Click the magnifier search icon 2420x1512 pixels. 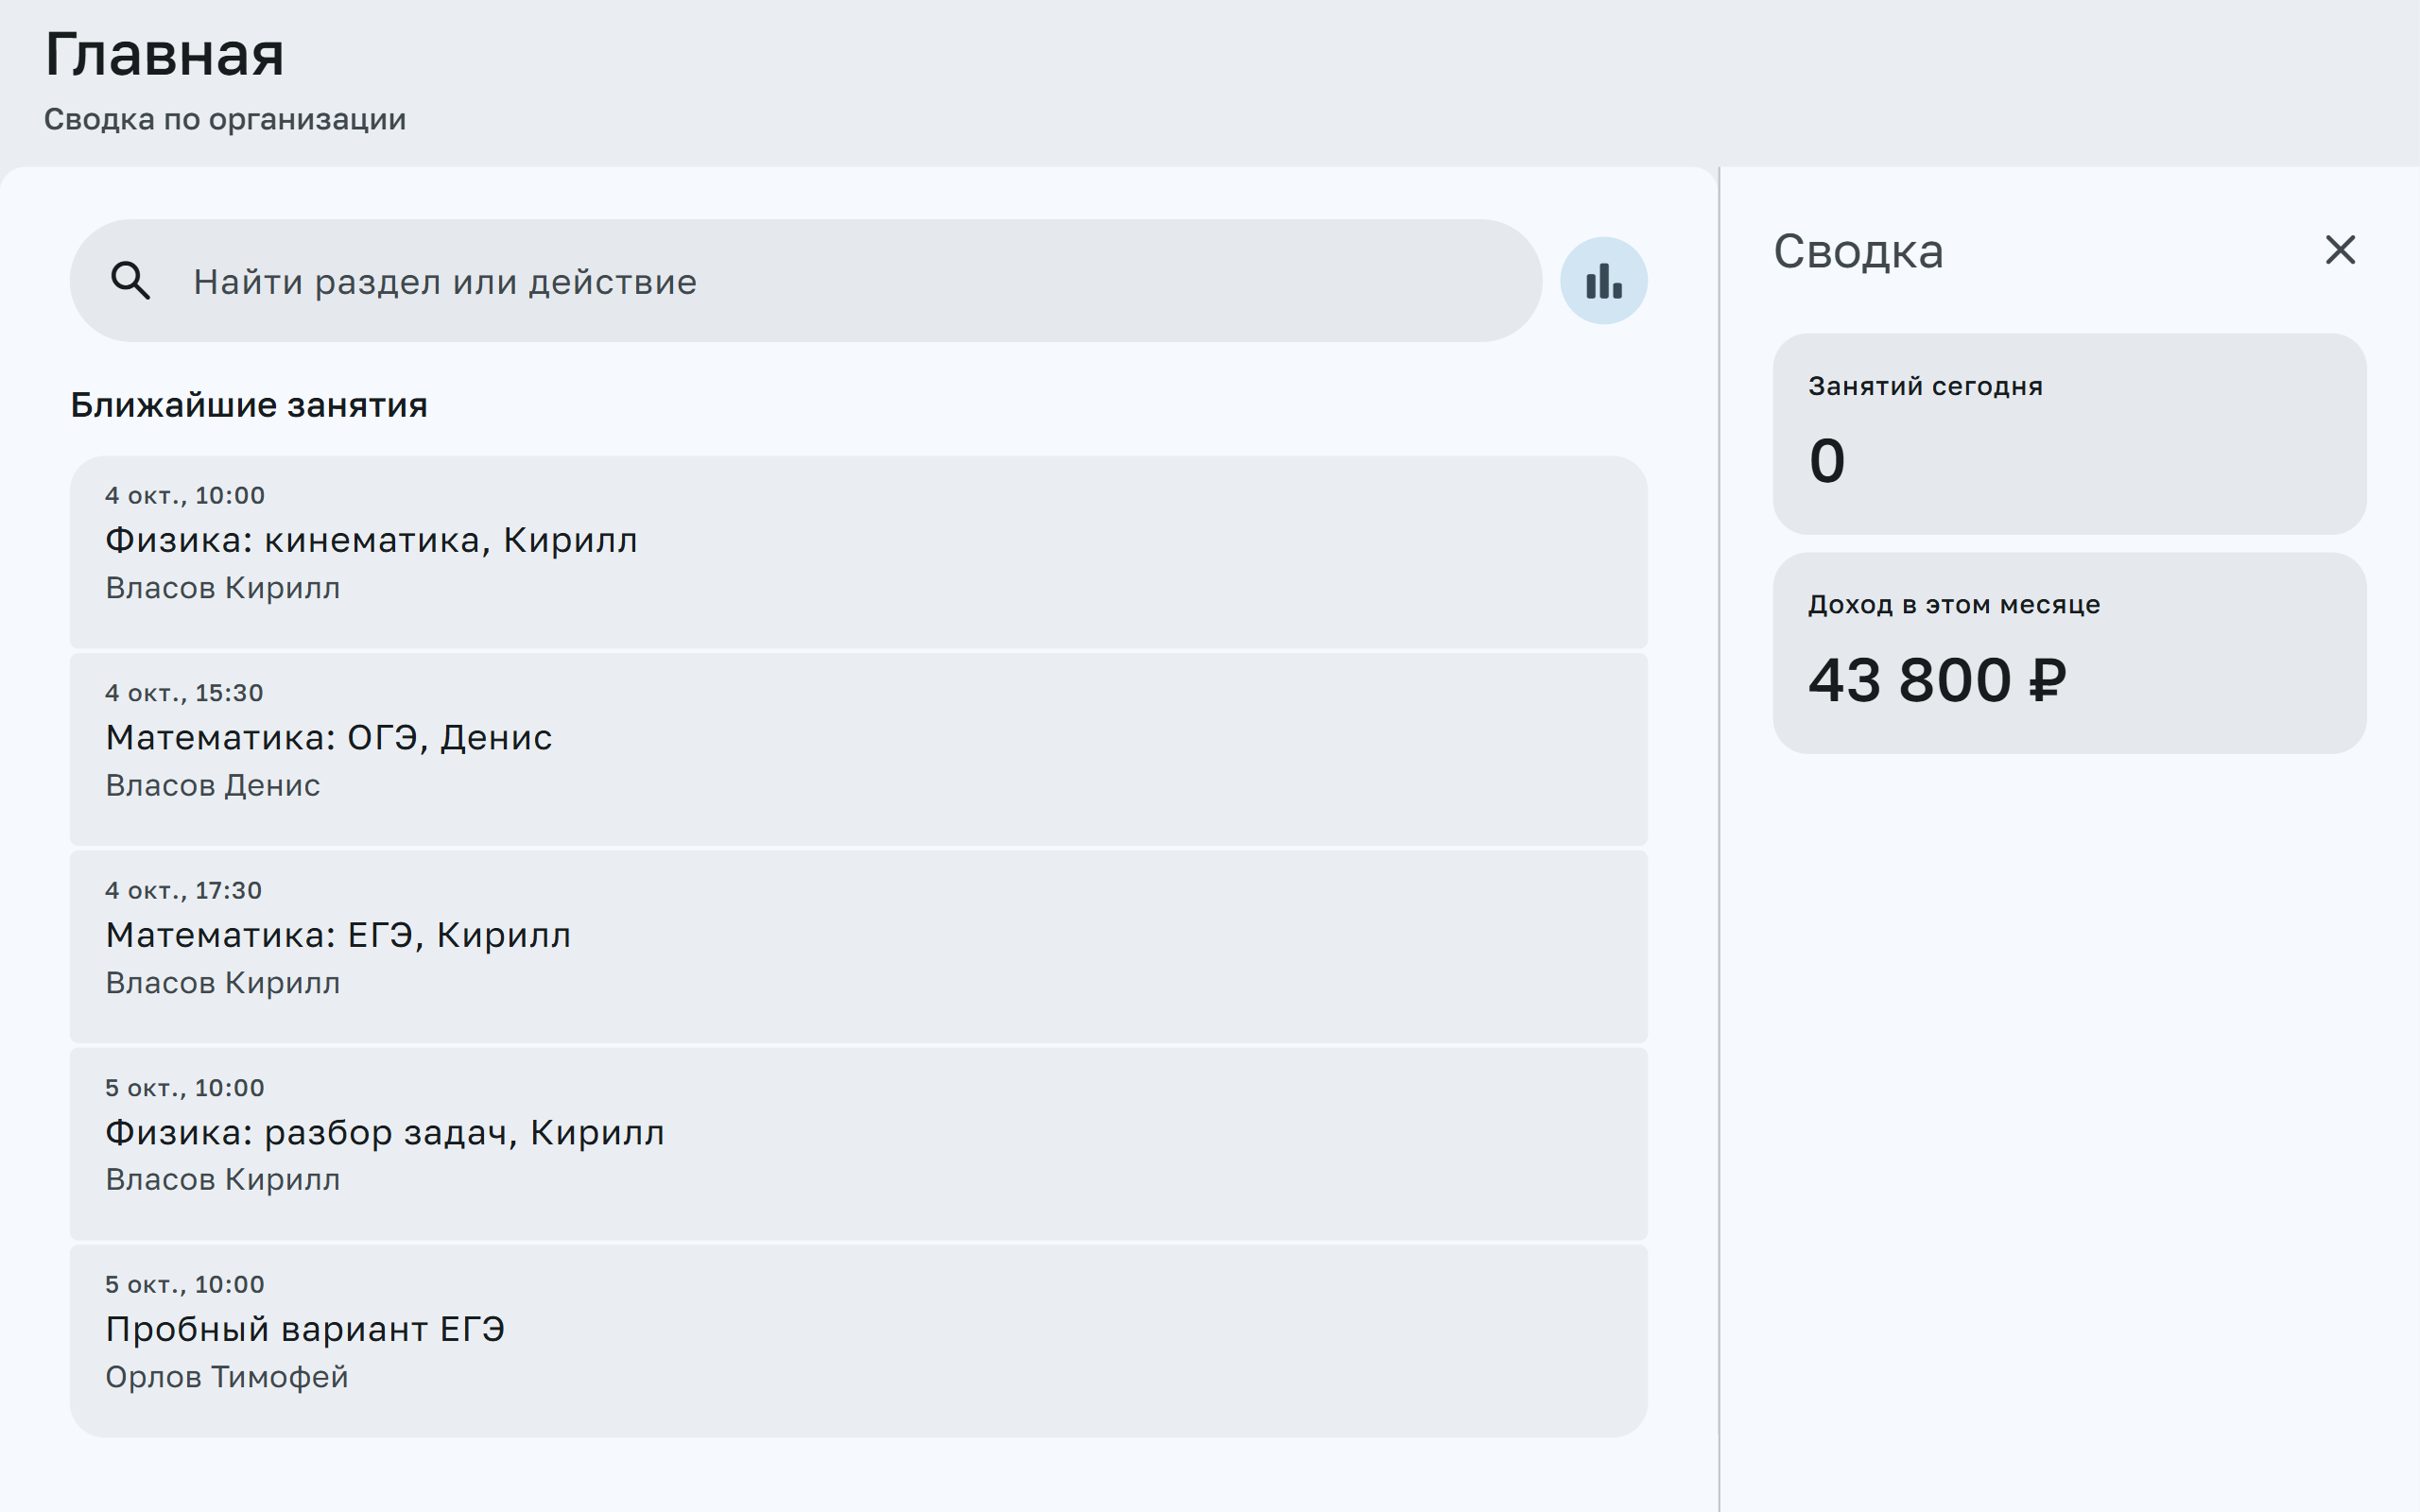click(x=130, y=281)
